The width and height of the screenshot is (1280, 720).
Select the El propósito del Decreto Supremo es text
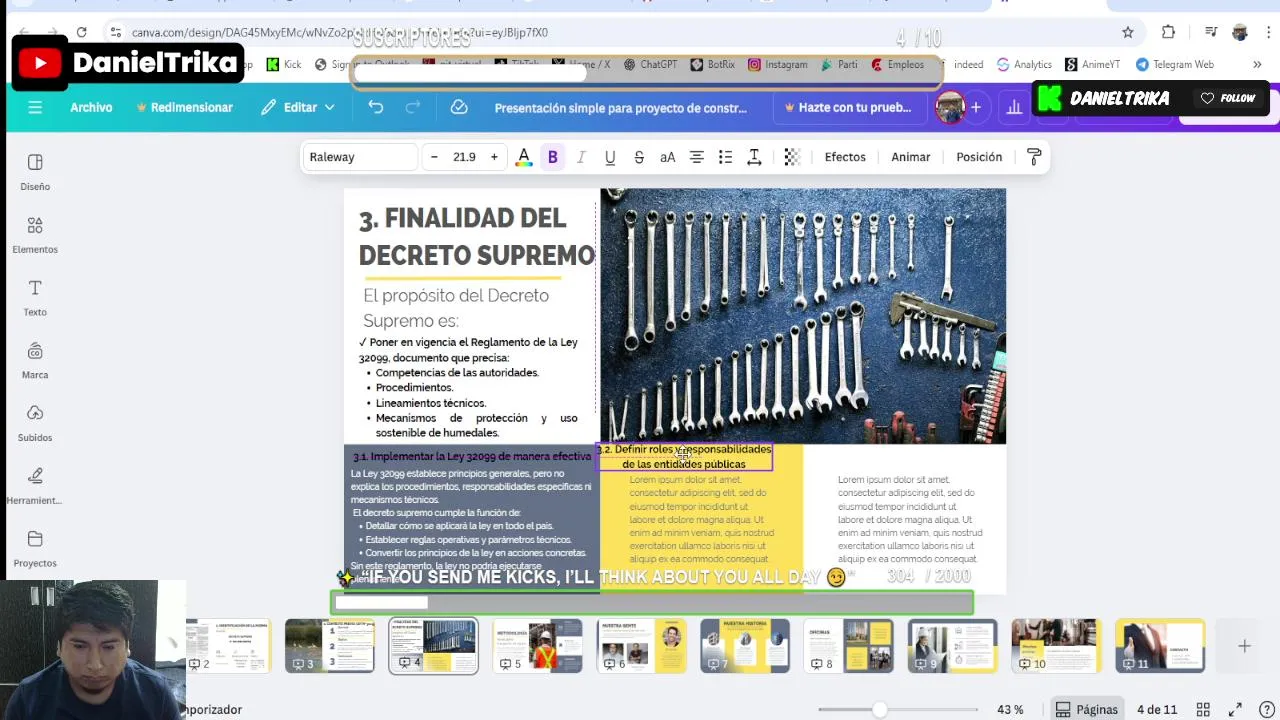coord(456,308)
